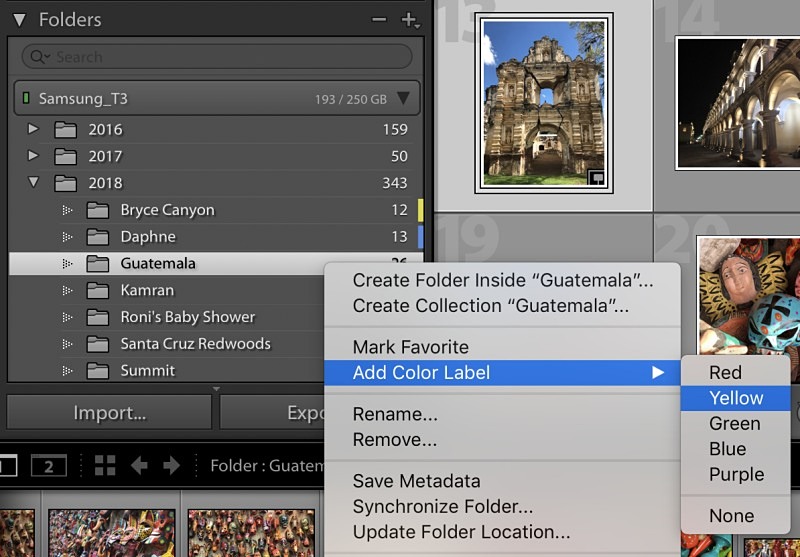Select the 2018 folder icon
This screenshot has width=800, height=557.
point(66,183)
